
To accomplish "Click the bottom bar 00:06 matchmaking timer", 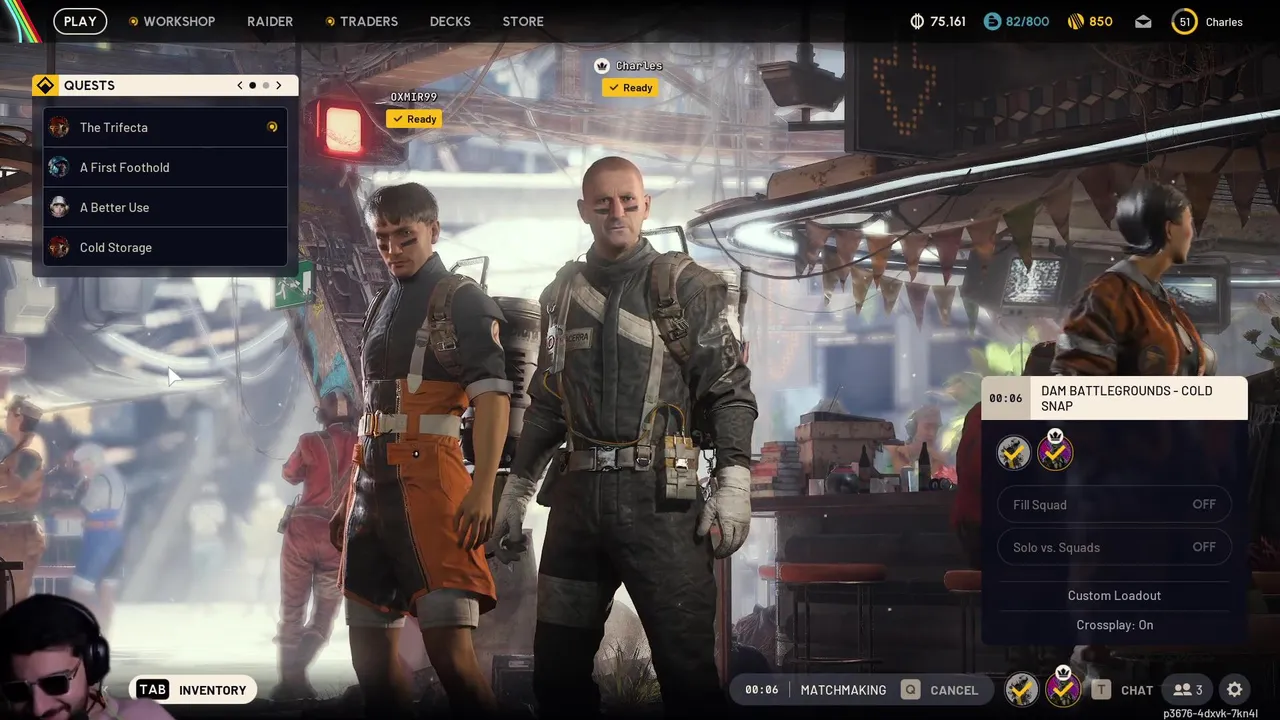I will click(762, 690).
